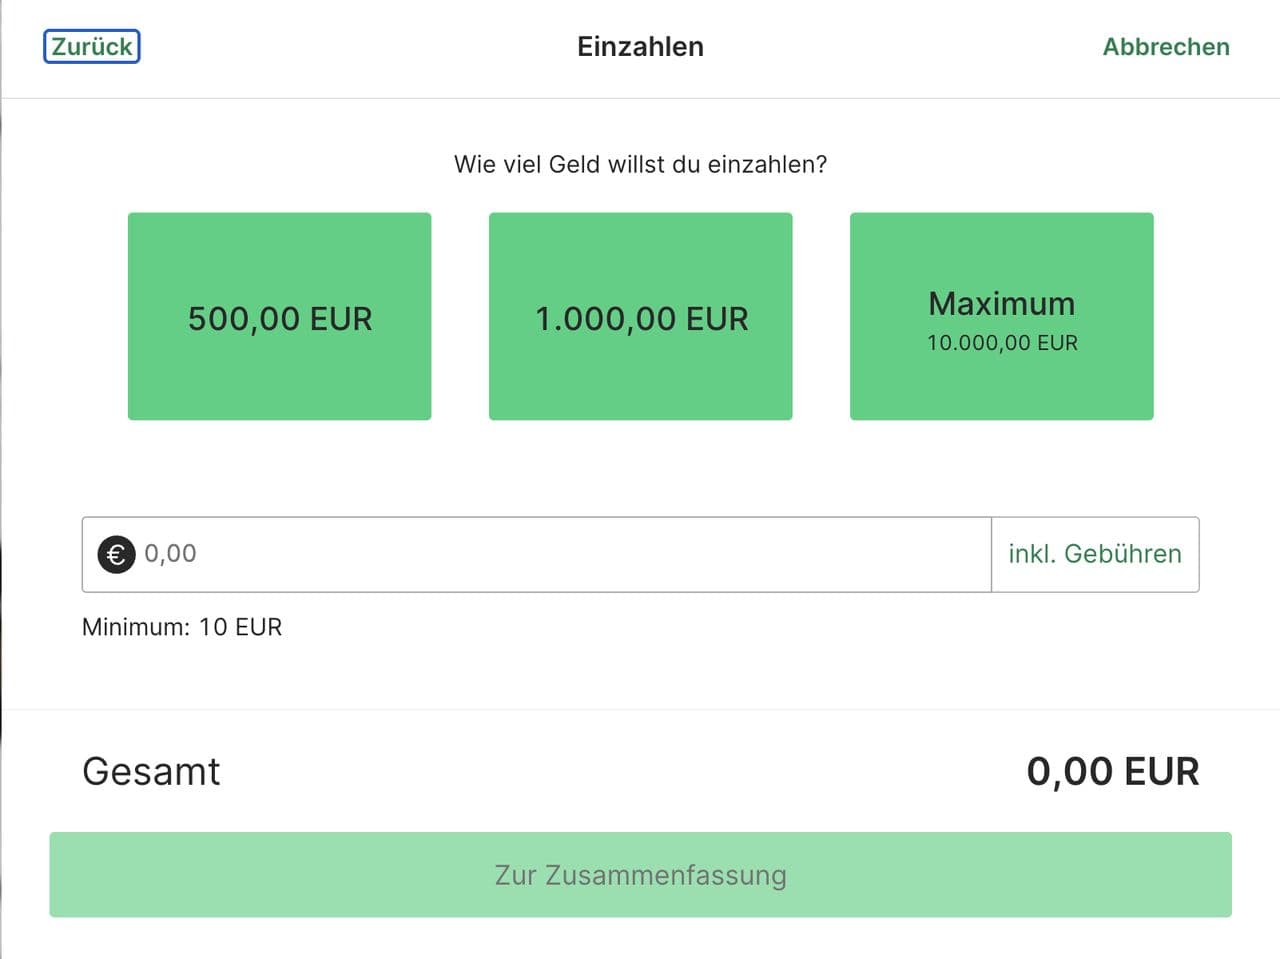This screenshot has height=959, width=1280.
Task: Click the Maximum heading text on the tile
Action: tap(1001, 303)
